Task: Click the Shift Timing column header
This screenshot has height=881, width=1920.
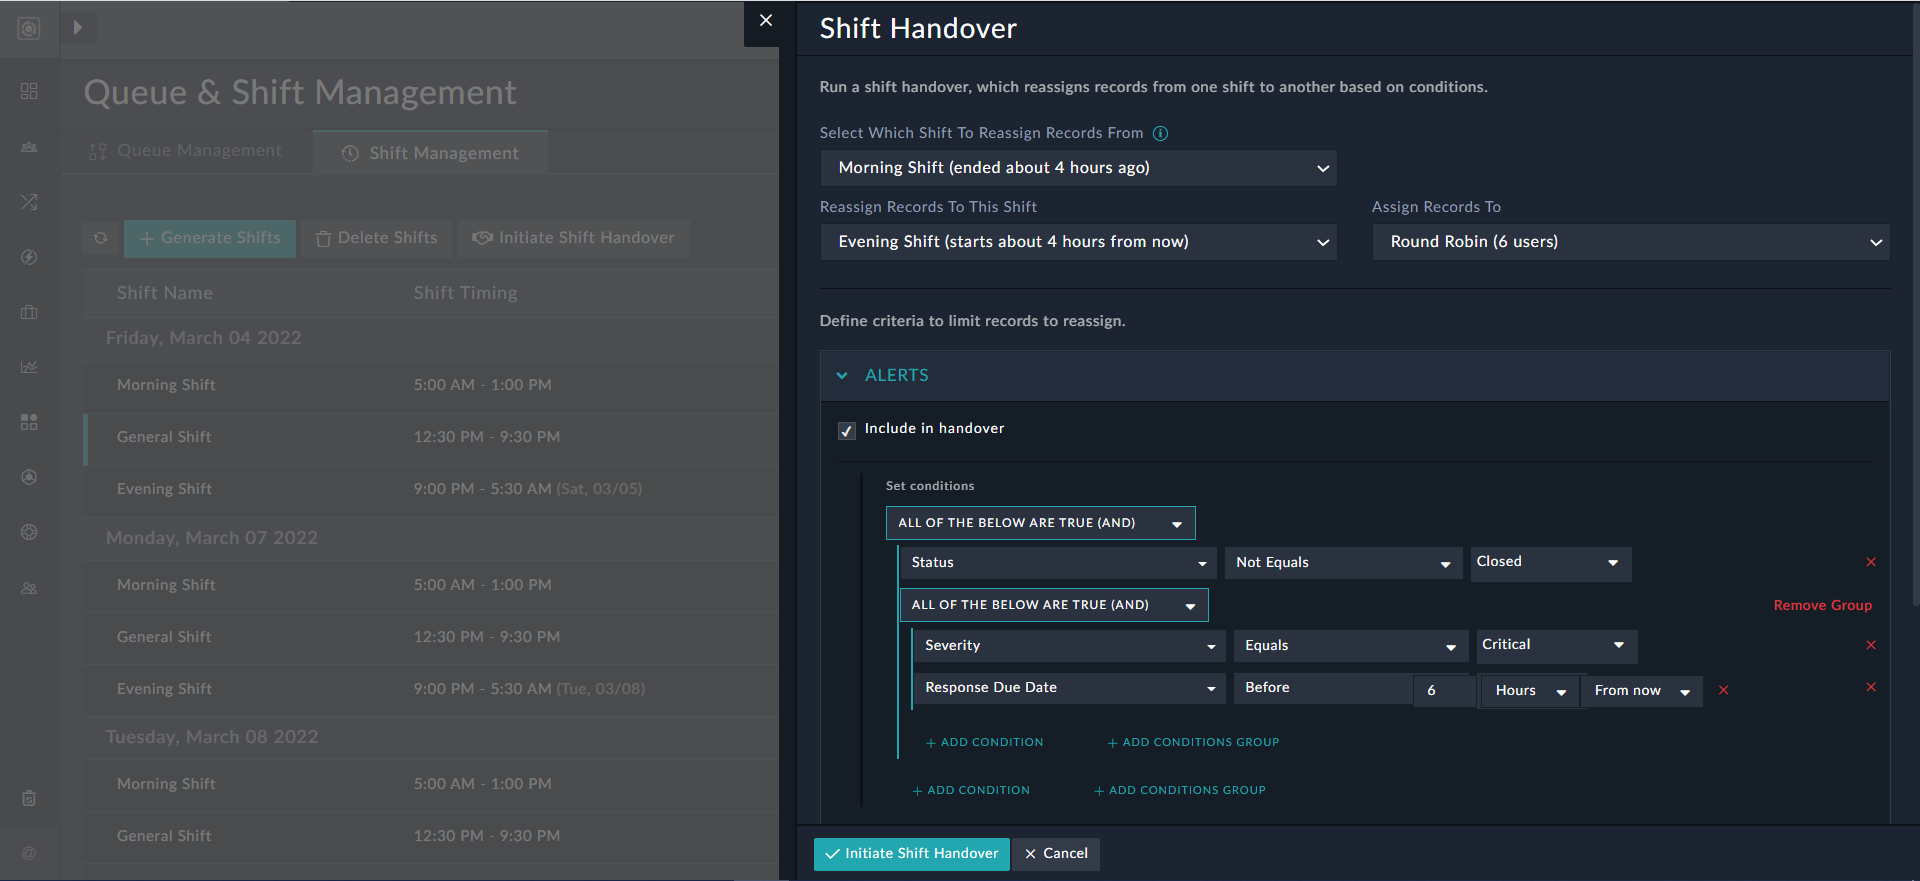Action: (466, 294)
